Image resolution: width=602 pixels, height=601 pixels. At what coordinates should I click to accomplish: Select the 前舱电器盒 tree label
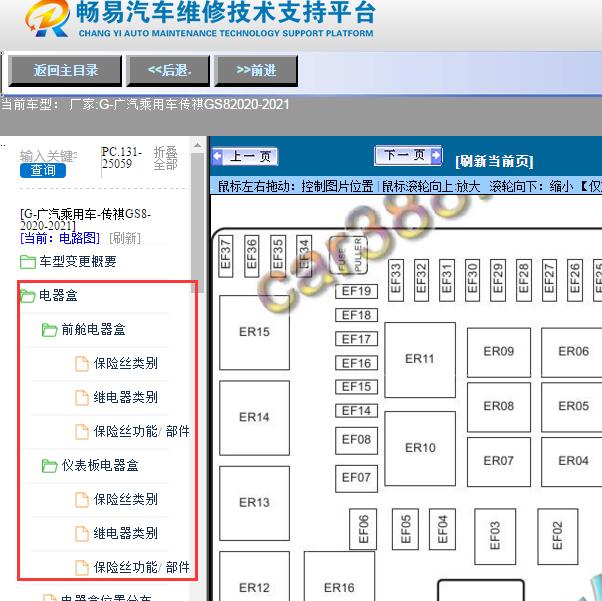[x=93, y=329]
